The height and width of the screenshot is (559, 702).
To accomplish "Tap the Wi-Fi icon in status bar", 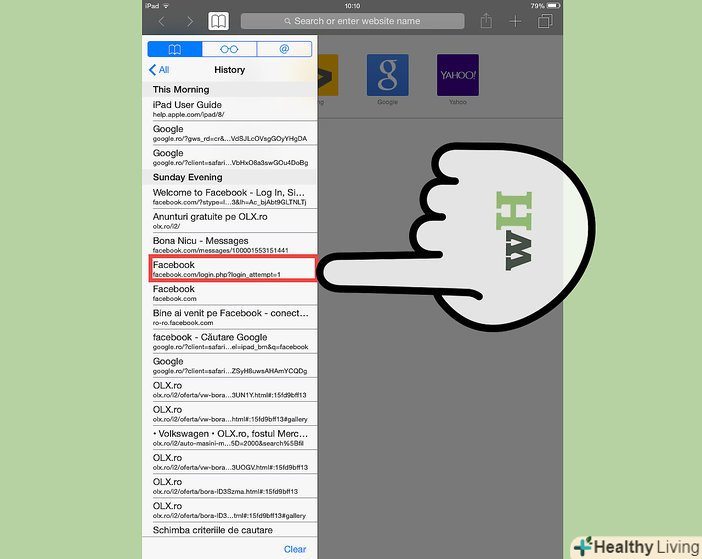I will point(166,6).
